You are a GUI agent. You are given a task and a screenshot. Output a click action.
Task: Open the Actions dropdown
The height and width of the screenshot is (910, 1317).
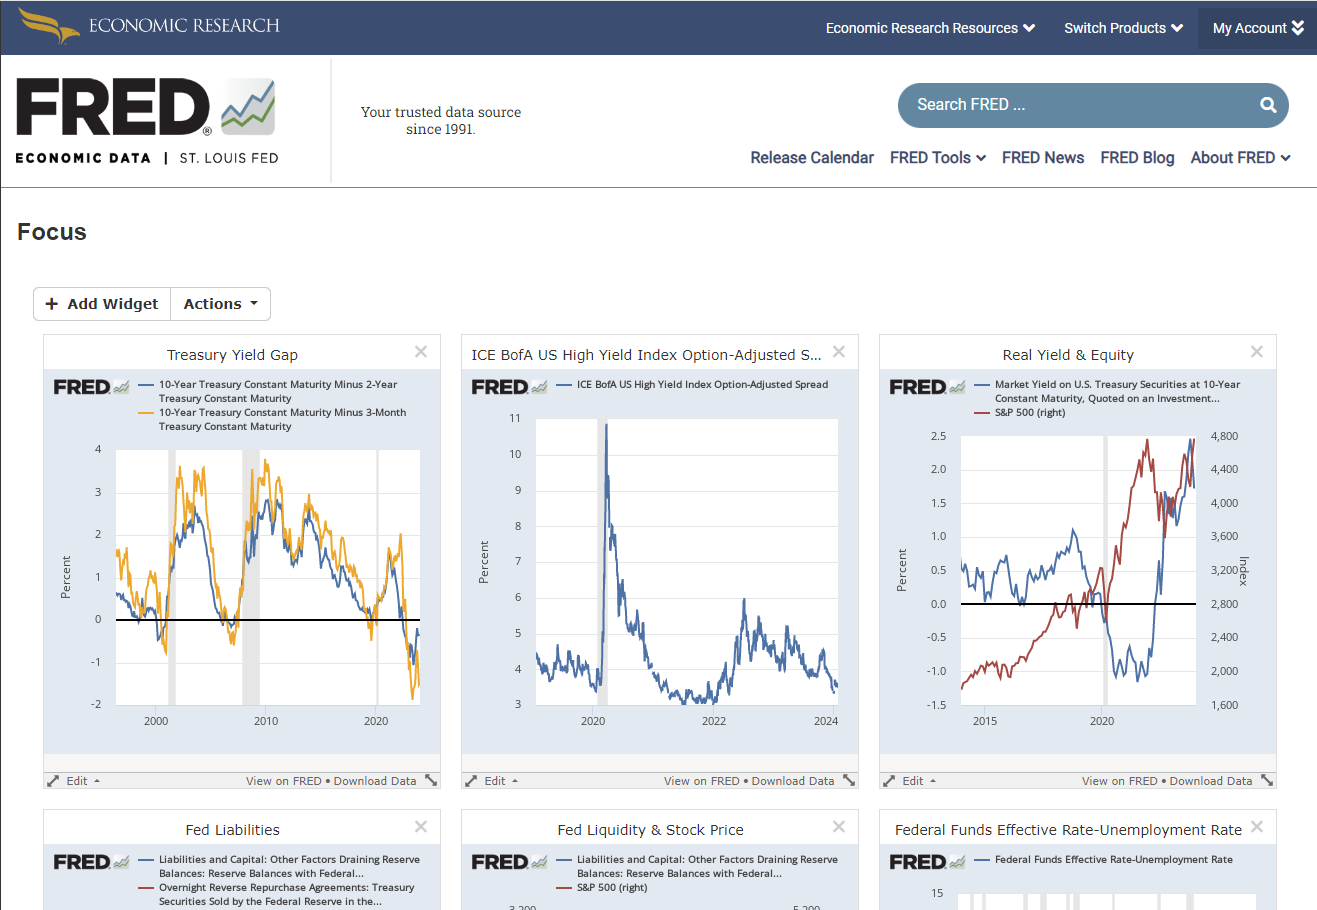(x=220, y=304)
